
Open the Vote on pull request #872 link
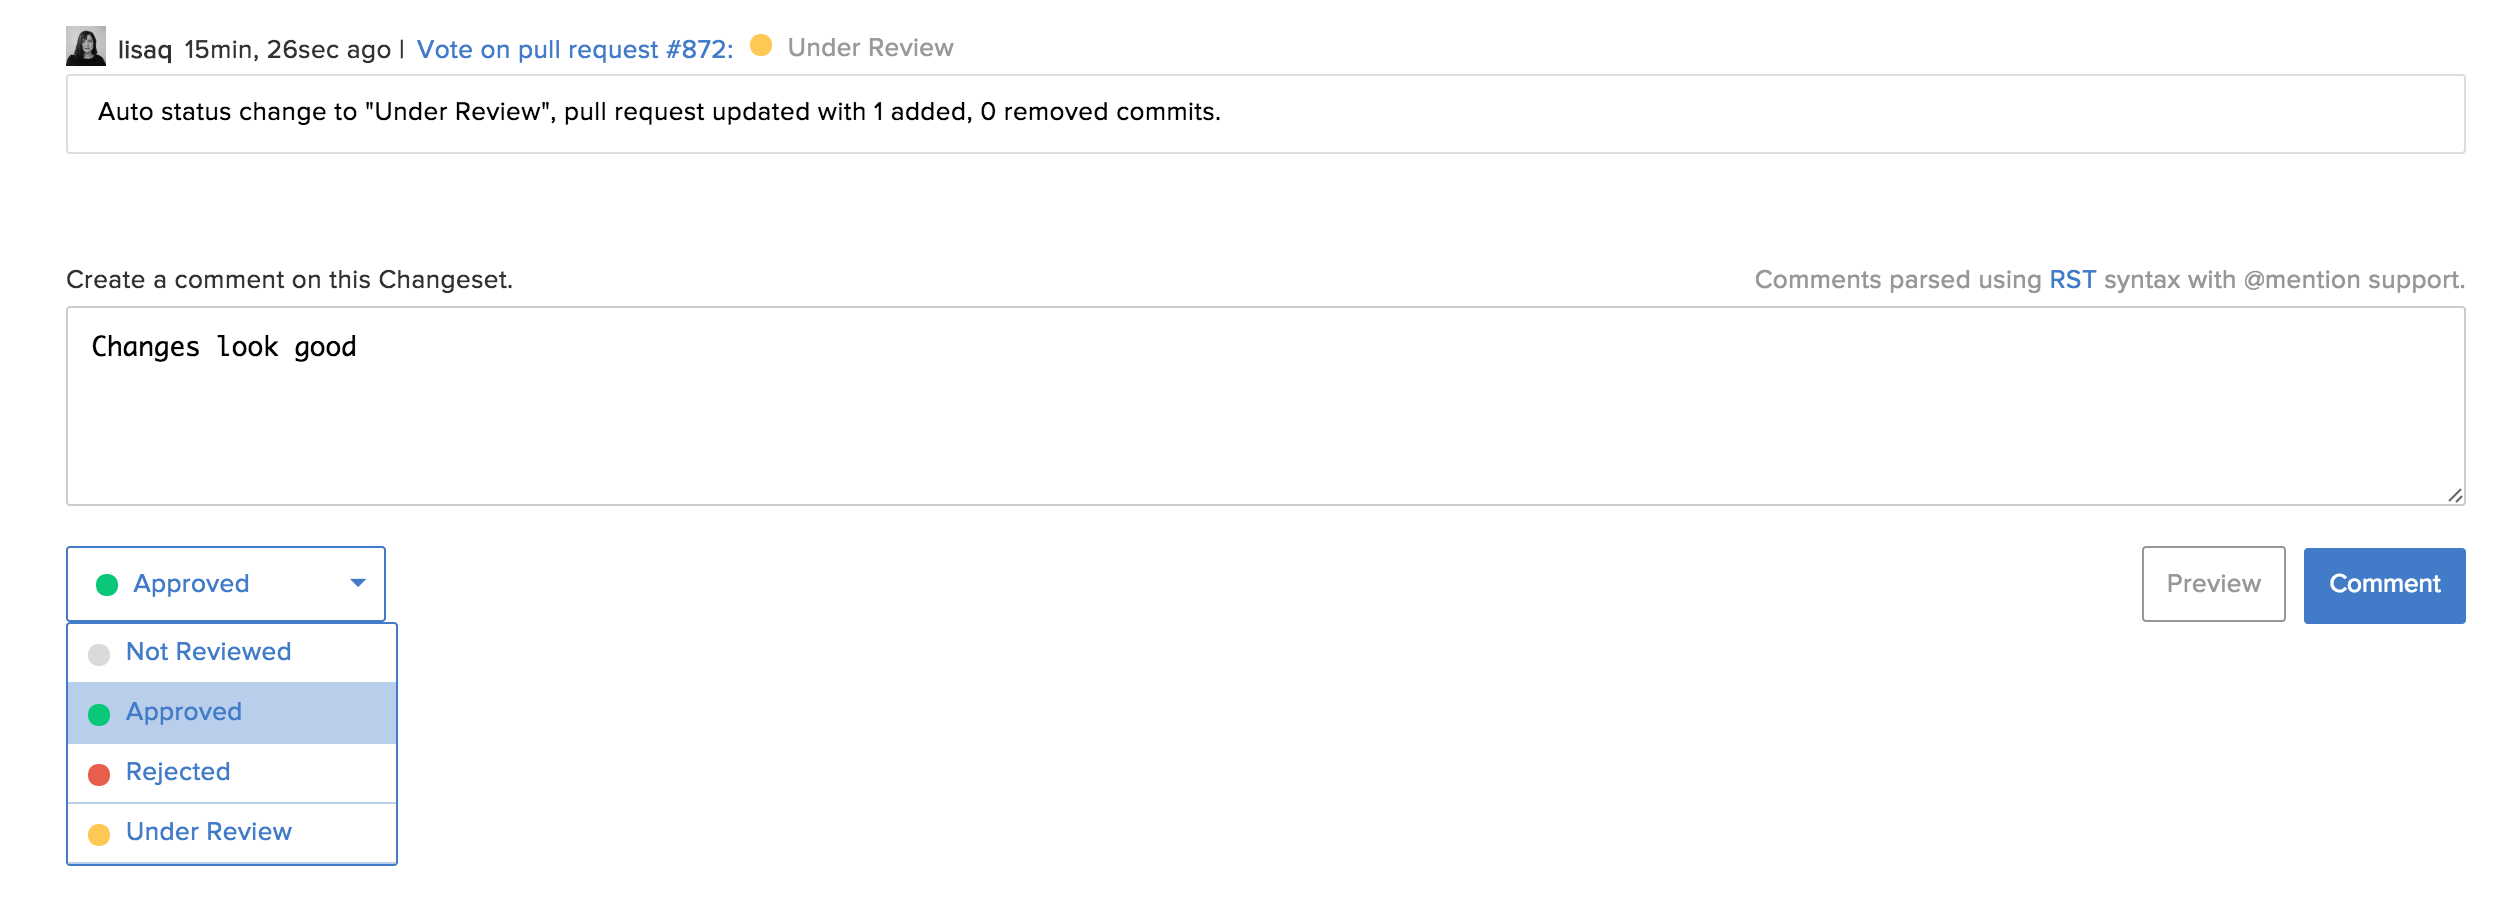click(x=574, y=49)
